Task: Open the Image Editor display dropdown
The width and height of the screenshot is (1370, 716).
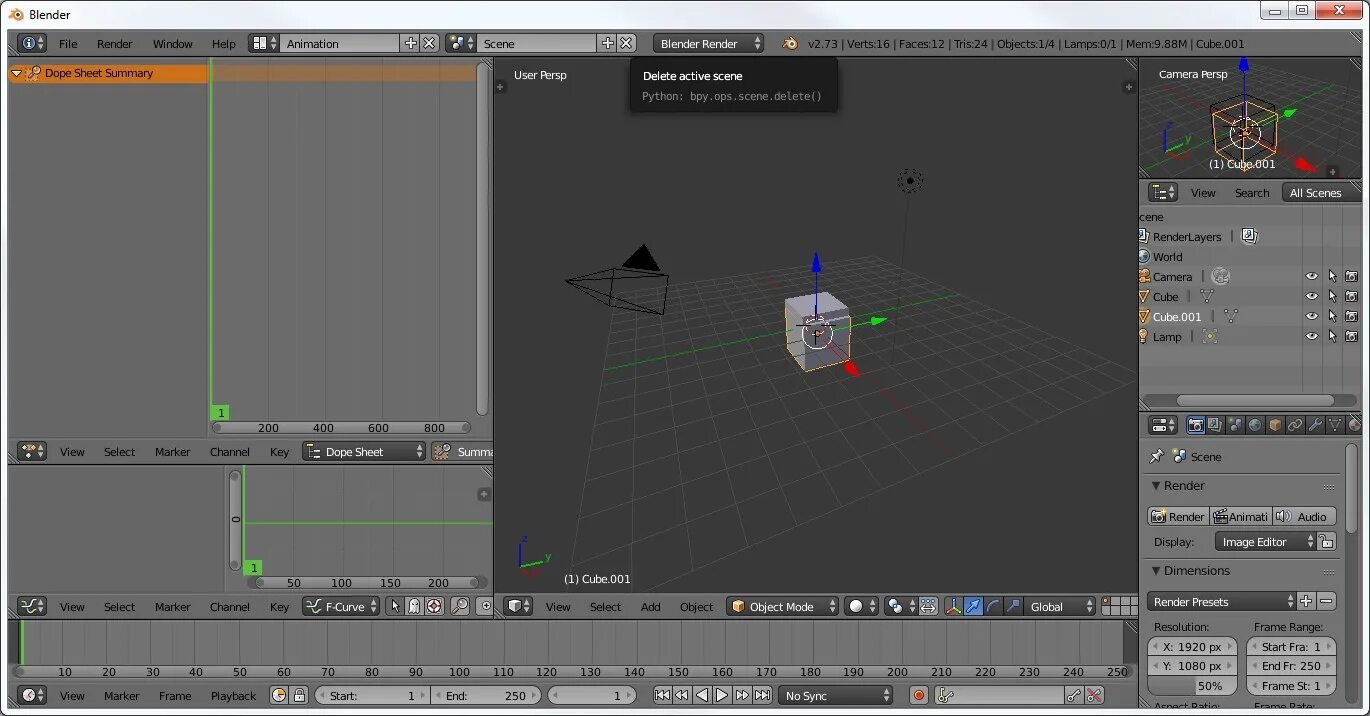Action: [1265, 541]
